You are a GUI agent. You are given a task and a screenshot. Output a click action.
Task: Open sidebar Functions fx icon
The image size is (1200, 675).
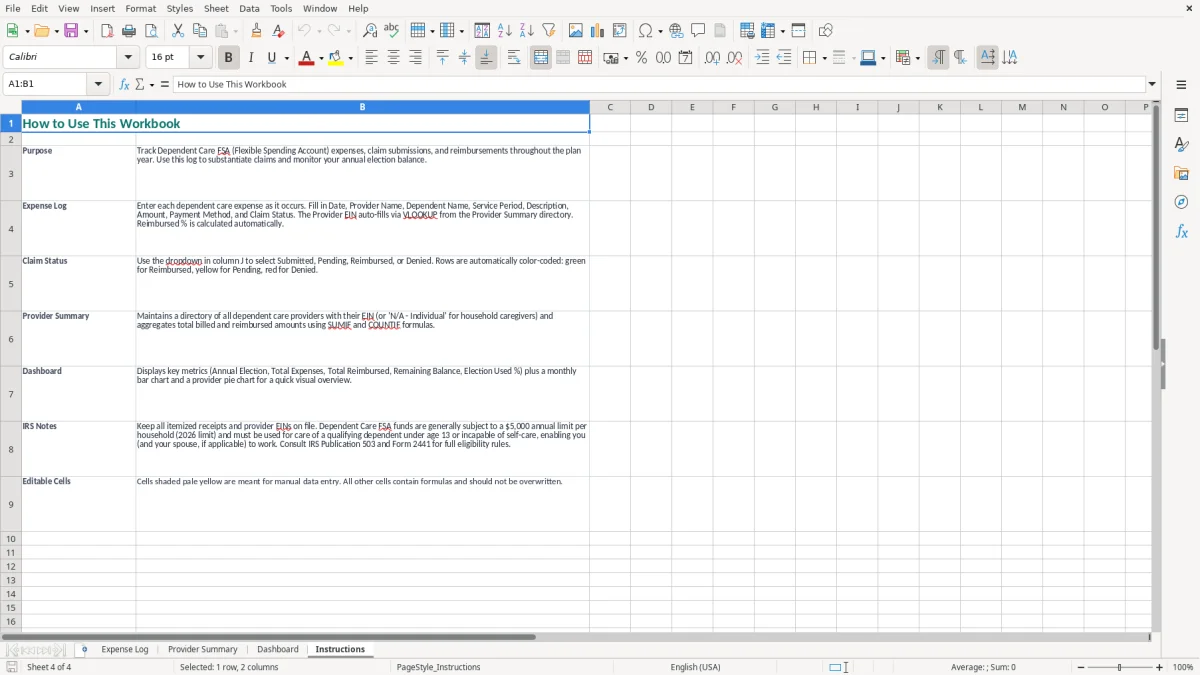1181,231
